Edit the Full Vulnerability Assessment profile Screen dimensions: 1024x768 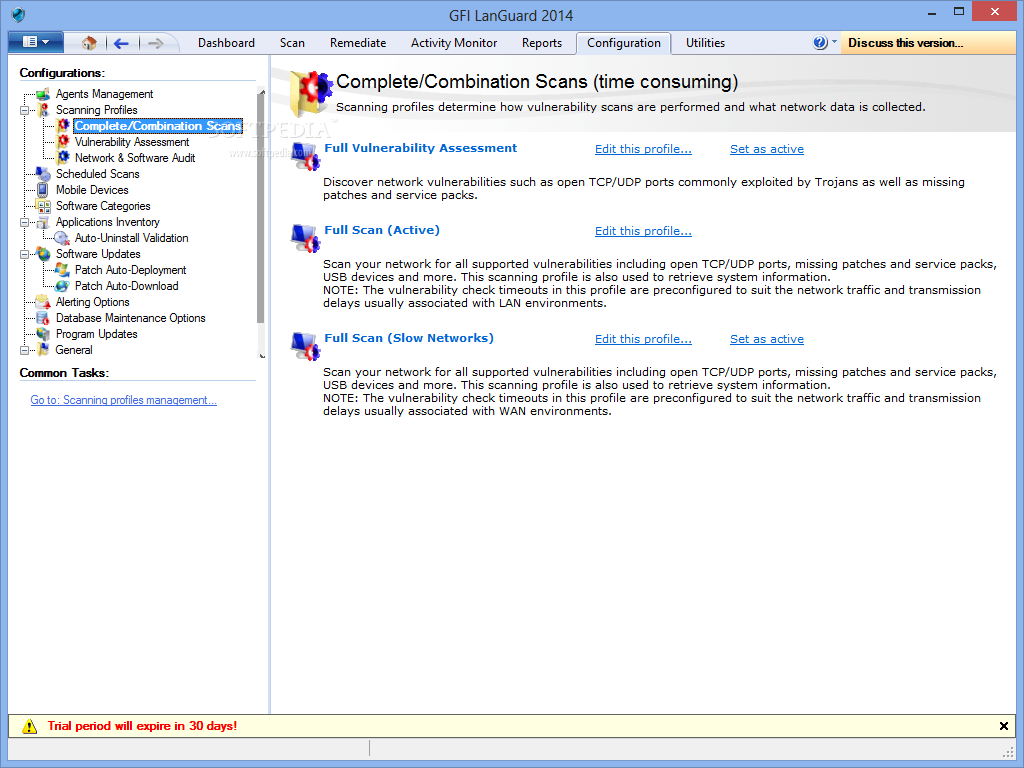tap(643, 149)
